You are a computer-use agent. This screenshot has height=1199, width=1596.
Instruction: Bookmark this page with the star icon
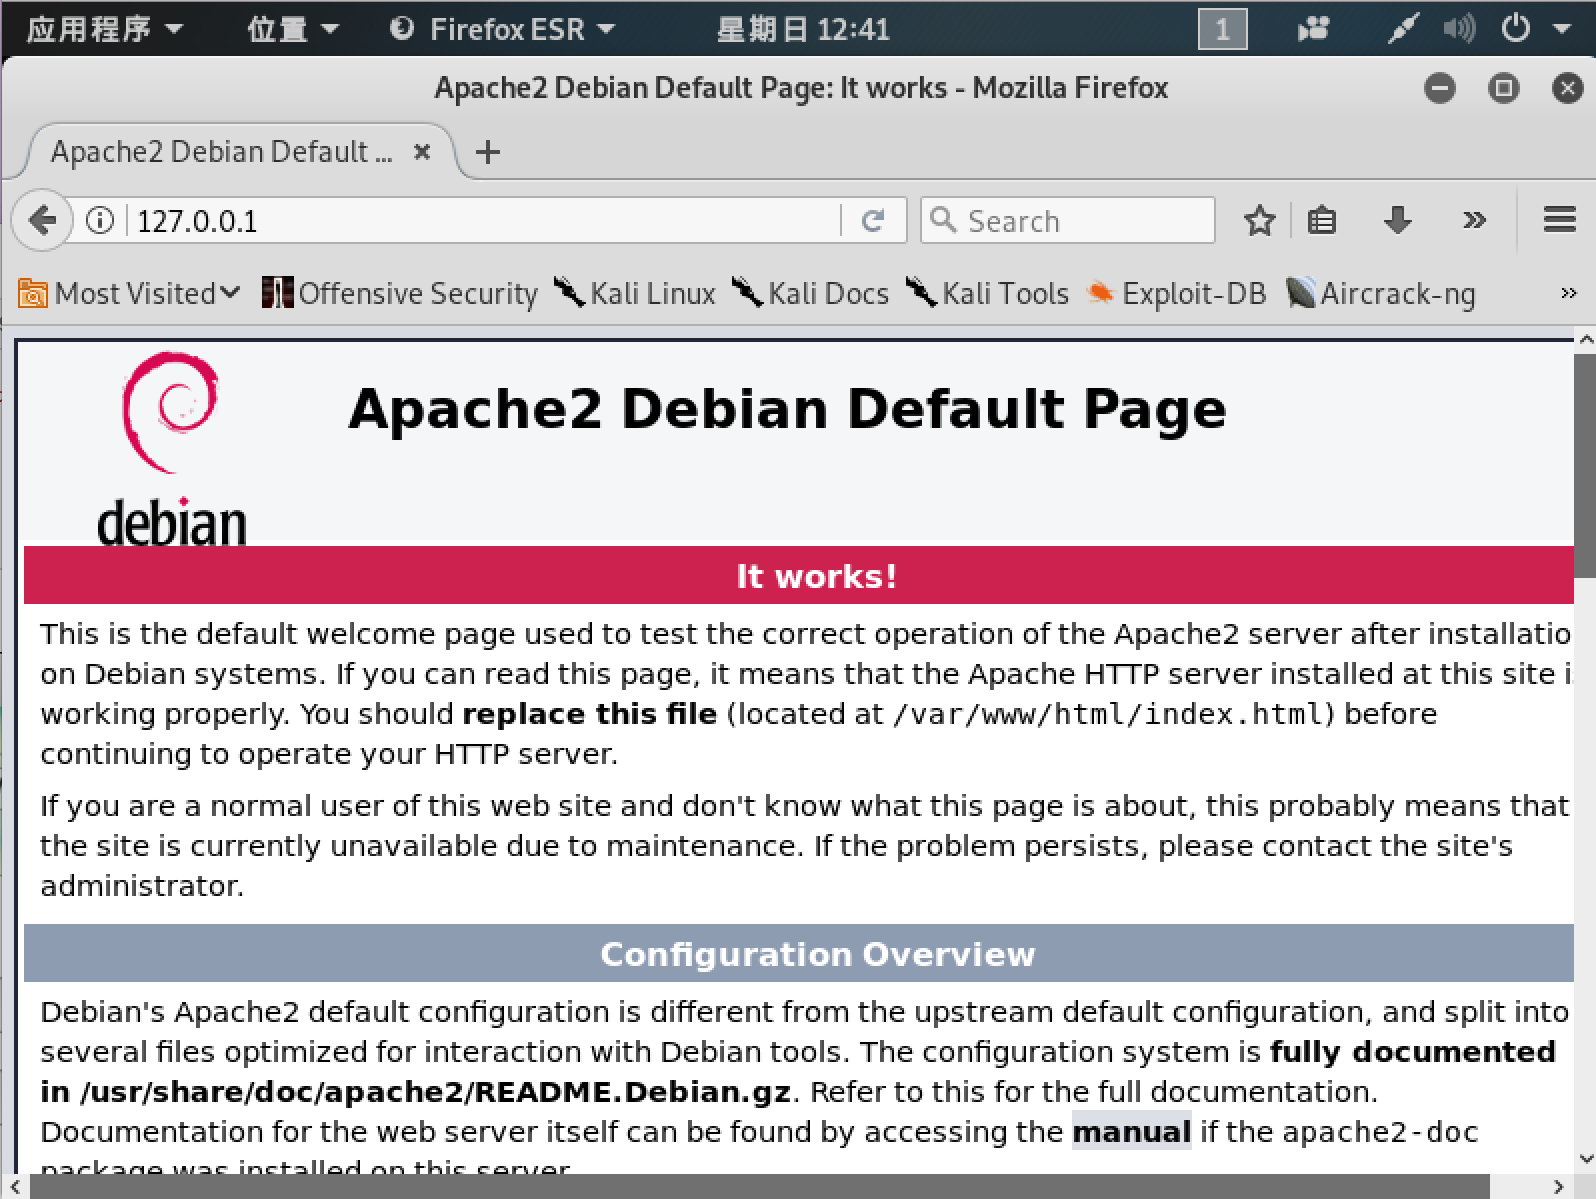(1260, 220)
